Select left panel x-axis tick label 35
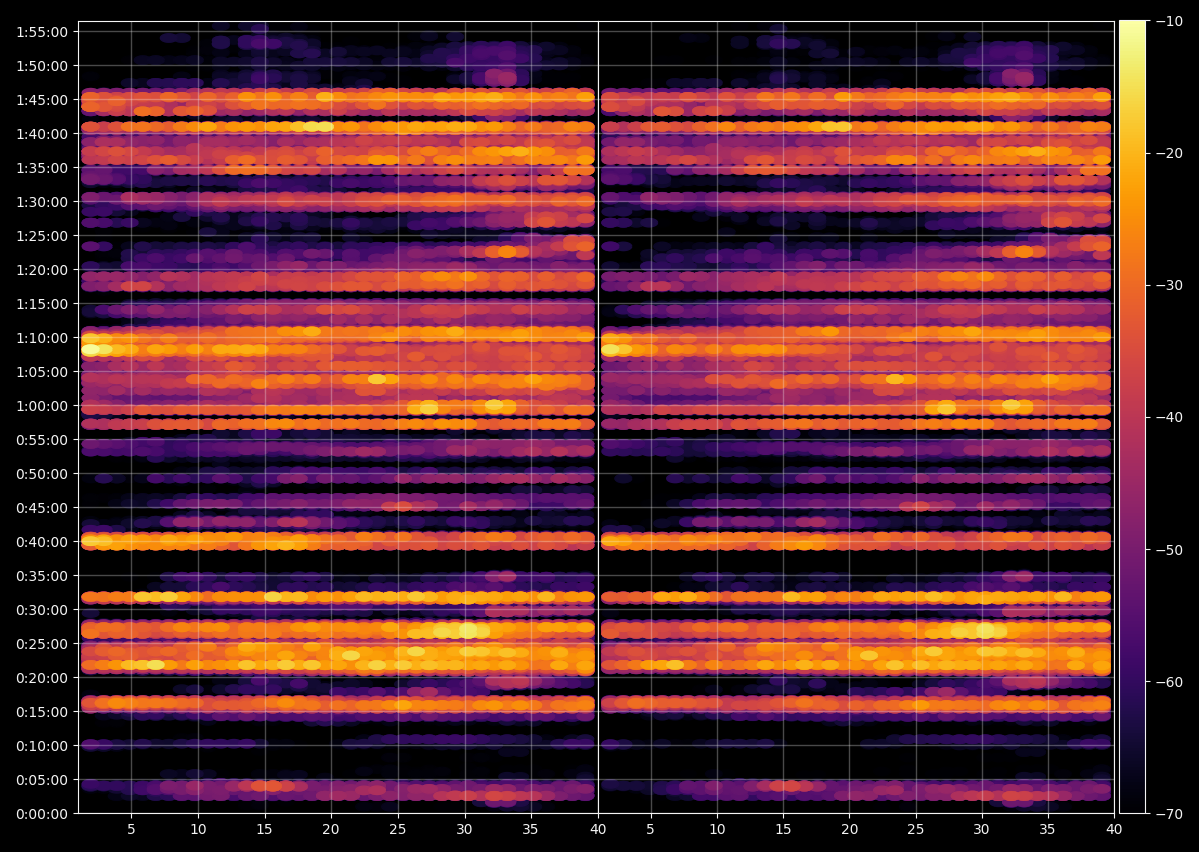The image size is (1199, 852). point(531,830)
